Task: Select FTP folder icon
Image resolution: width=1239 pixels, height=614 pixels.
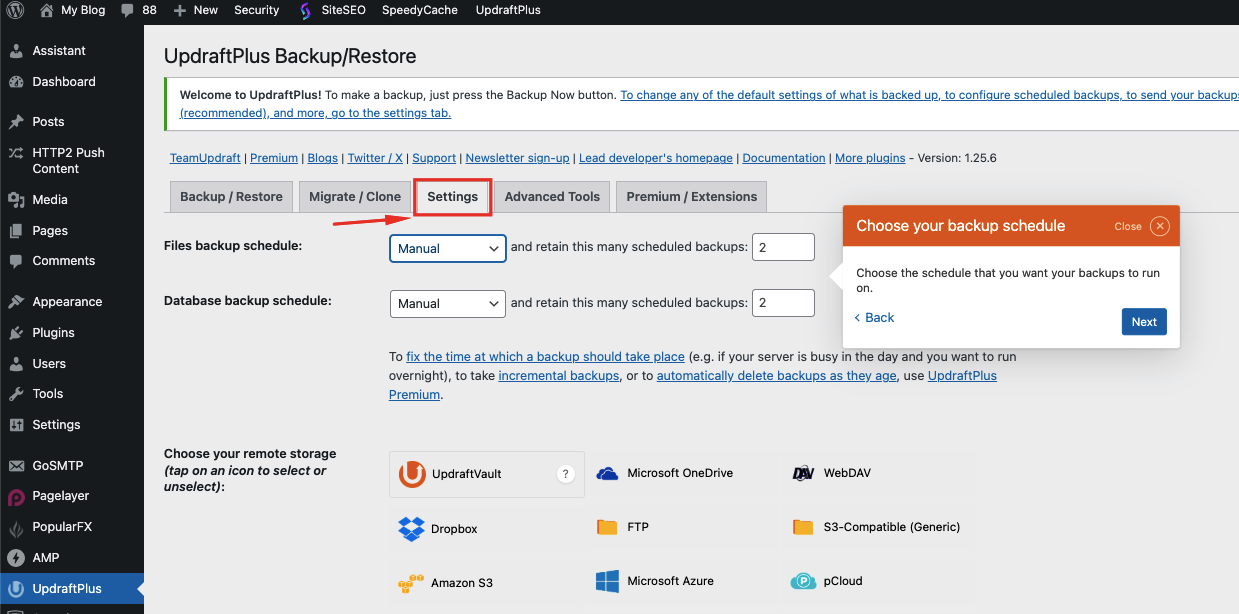Action: [x=607, y=527]
